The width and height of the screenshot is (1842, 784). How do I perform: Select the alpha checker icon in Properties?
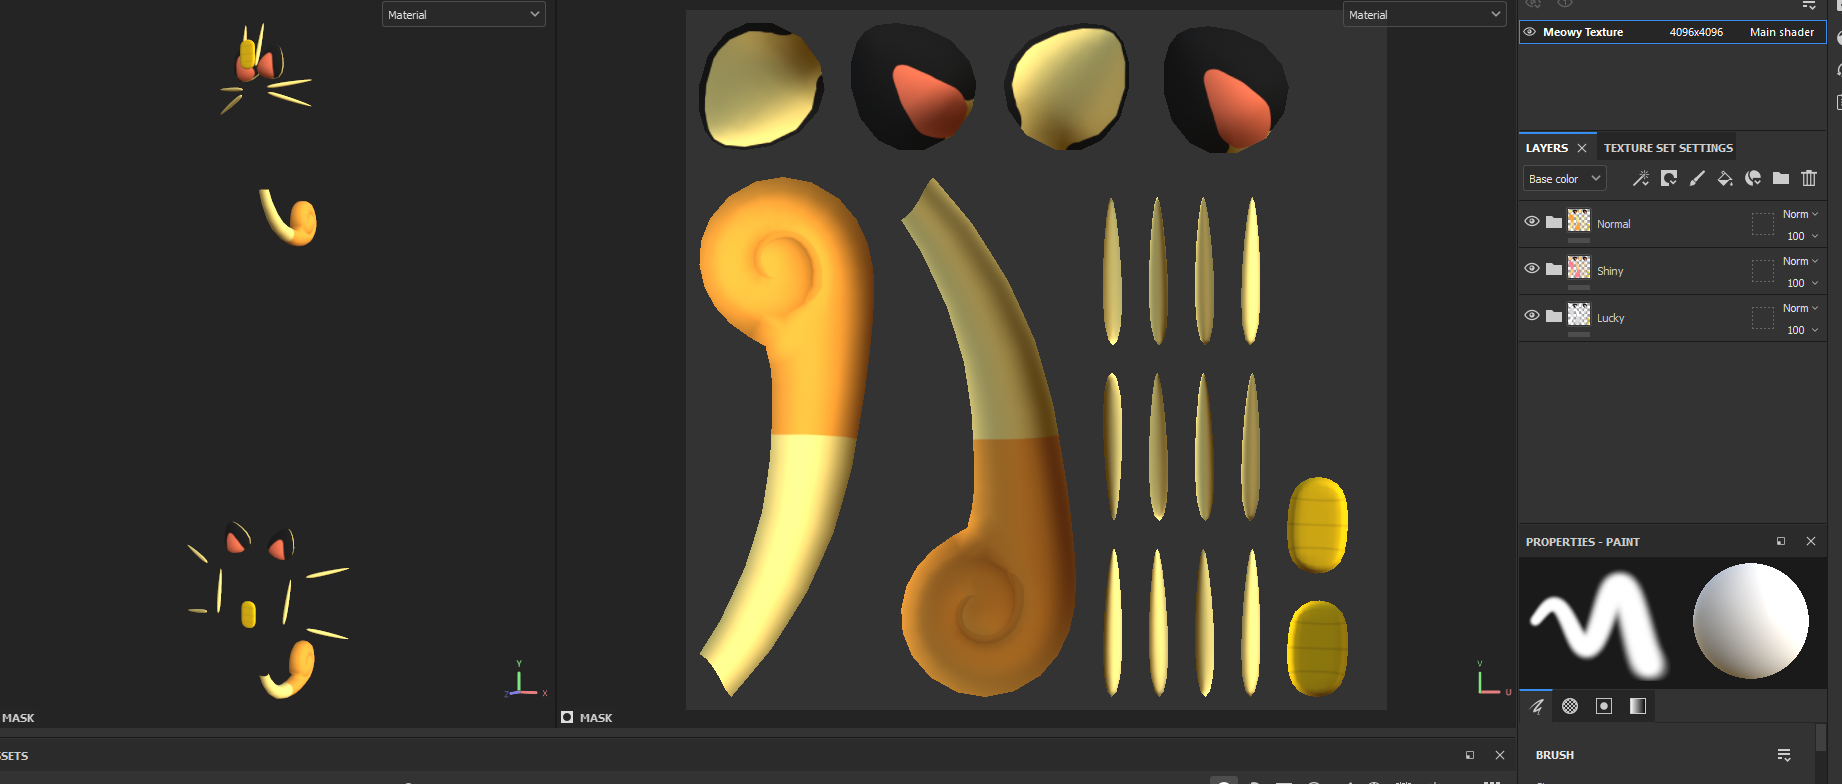(1570, 706)
